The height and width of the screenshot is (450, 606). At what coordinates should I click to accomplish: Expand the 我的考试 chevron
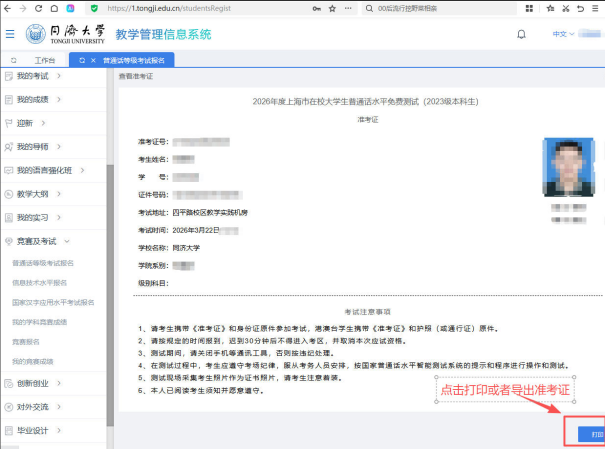pyautogui.click(x=59, y=76)
